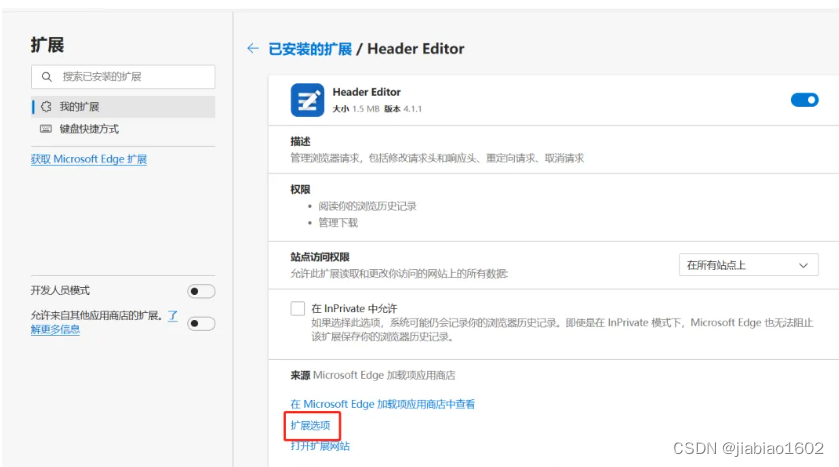Click the keyboard icon beside 键盘快捷方式
Viewport: 839px width, 467px height.
tap(46, 129)
